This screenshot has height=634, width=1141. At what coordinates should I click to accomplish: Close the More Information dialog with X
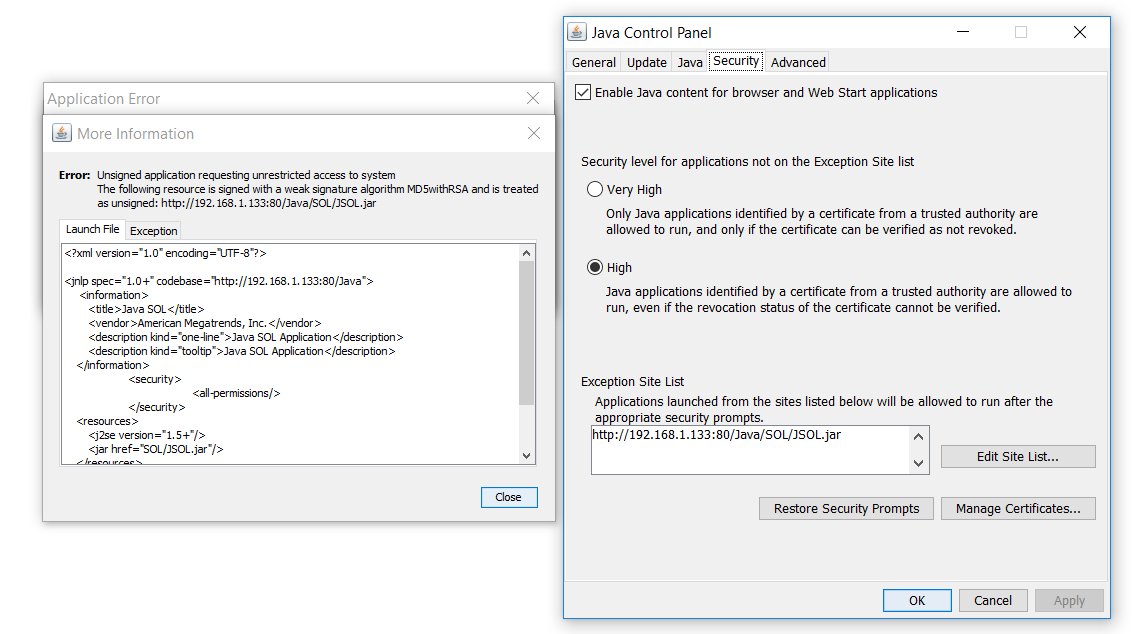[533, 133]
